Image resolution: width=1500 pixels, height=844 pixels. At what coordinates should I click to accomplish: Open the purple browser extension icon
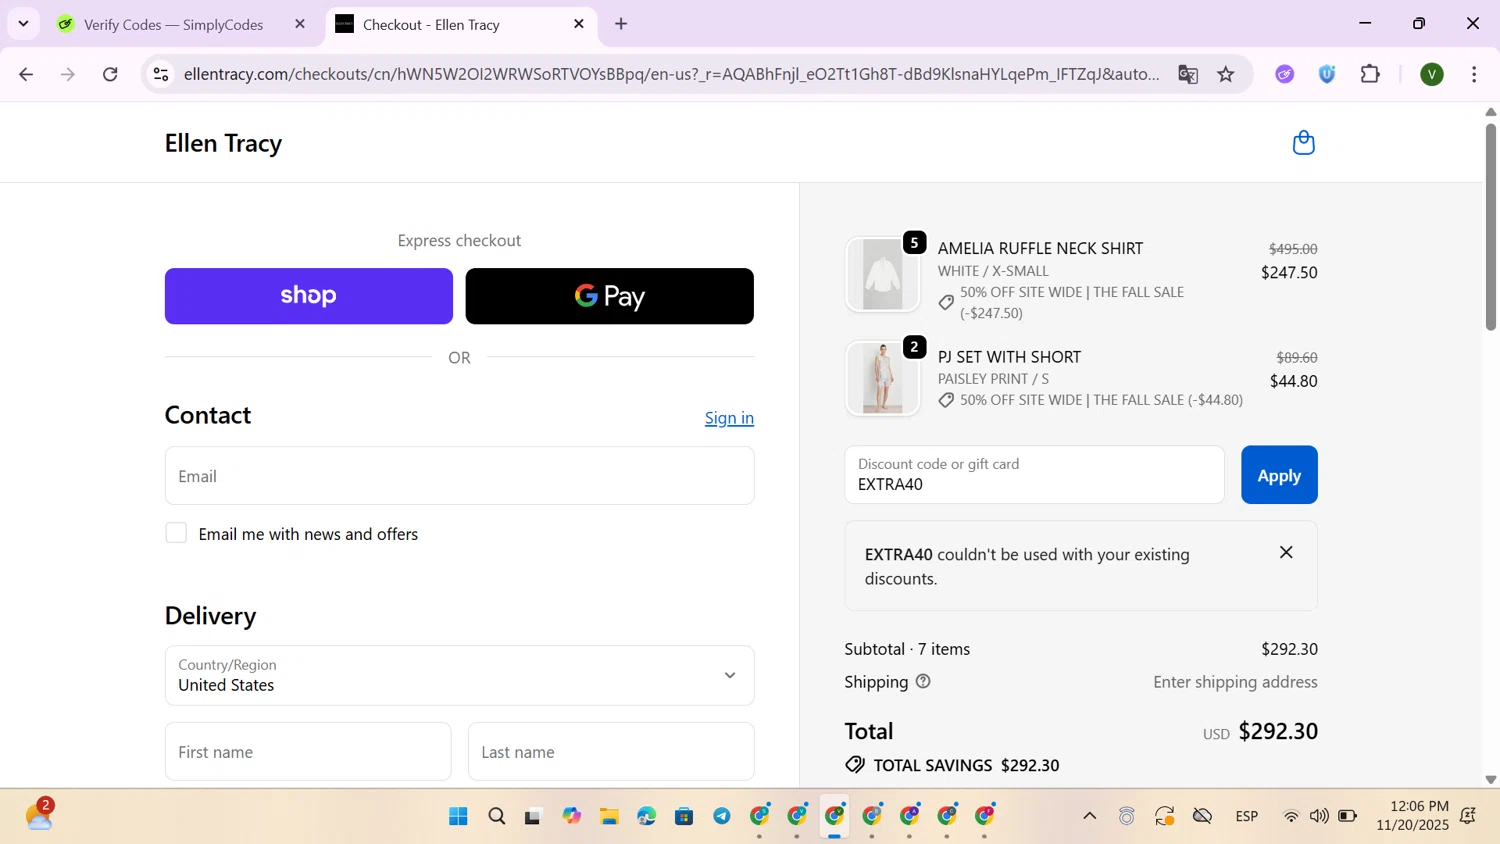tap(1285, 74)
